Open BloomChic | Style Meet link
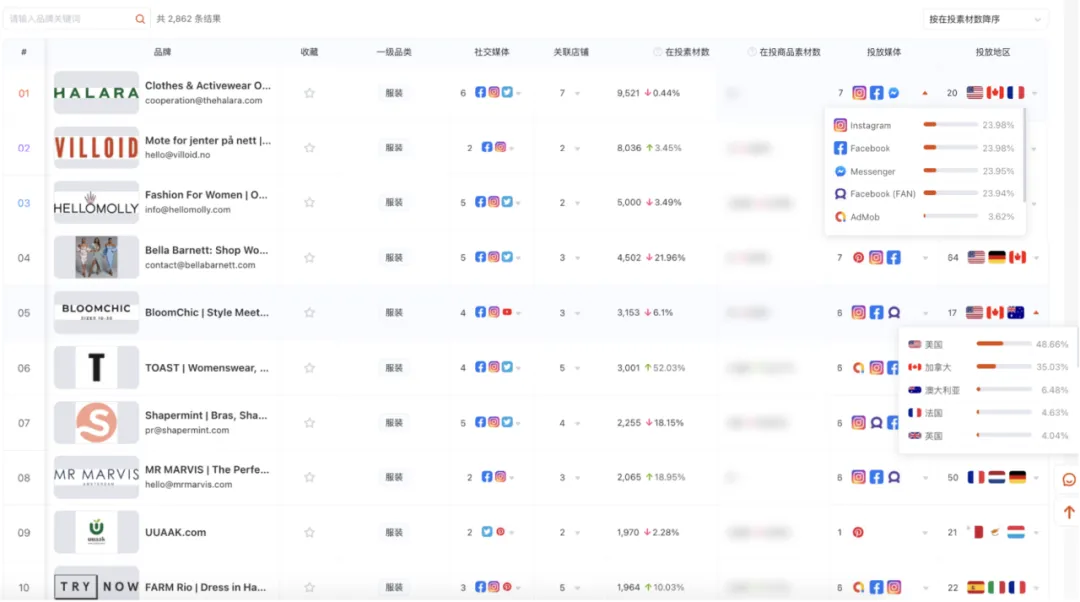This screenshot has height=602, width=1080. click(x=207, y=313)
